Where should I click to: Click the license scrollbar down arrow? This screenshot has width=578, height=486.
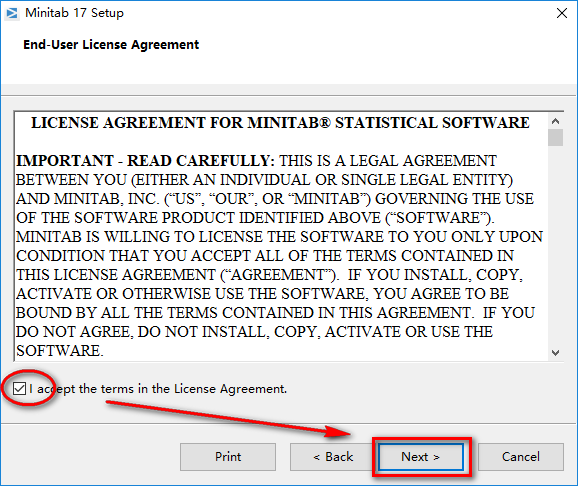(556, 353)
